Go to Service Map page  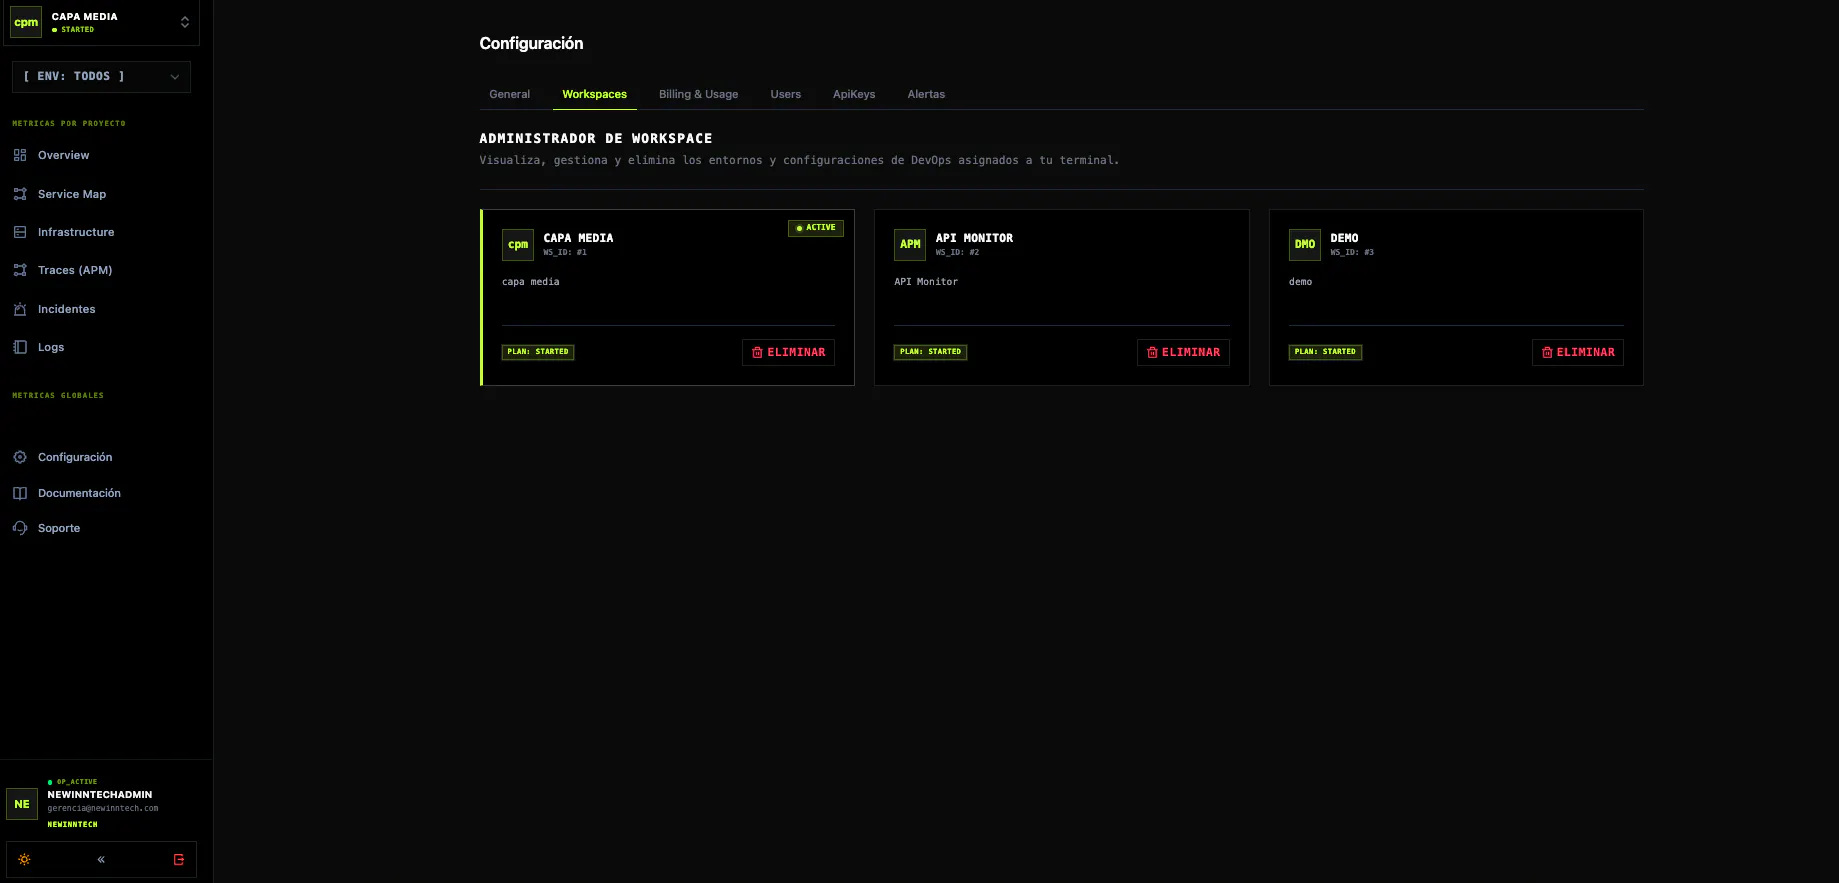pyautogui.click(x=72, y=194)
